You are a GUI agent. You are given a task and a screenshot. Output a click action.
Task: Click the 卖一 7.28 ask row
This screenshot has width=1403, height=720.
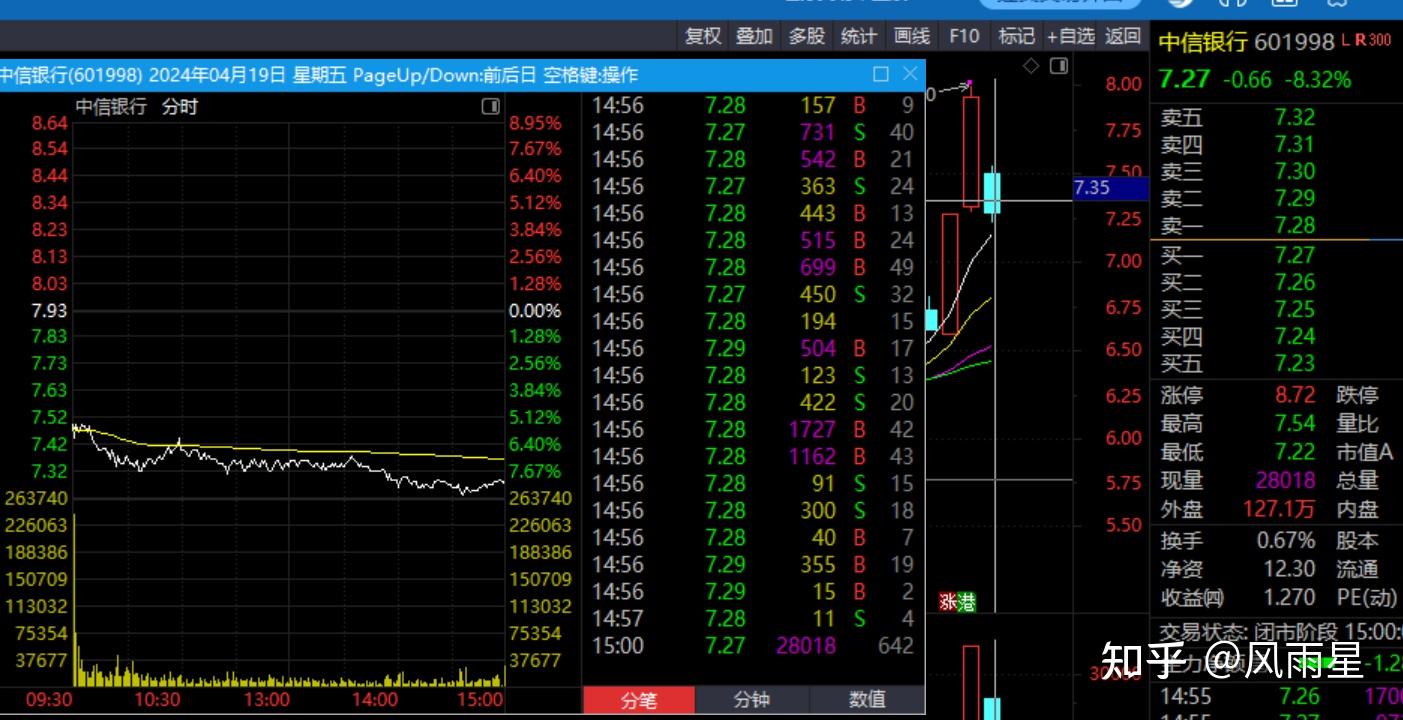(x=1276, y=226)
